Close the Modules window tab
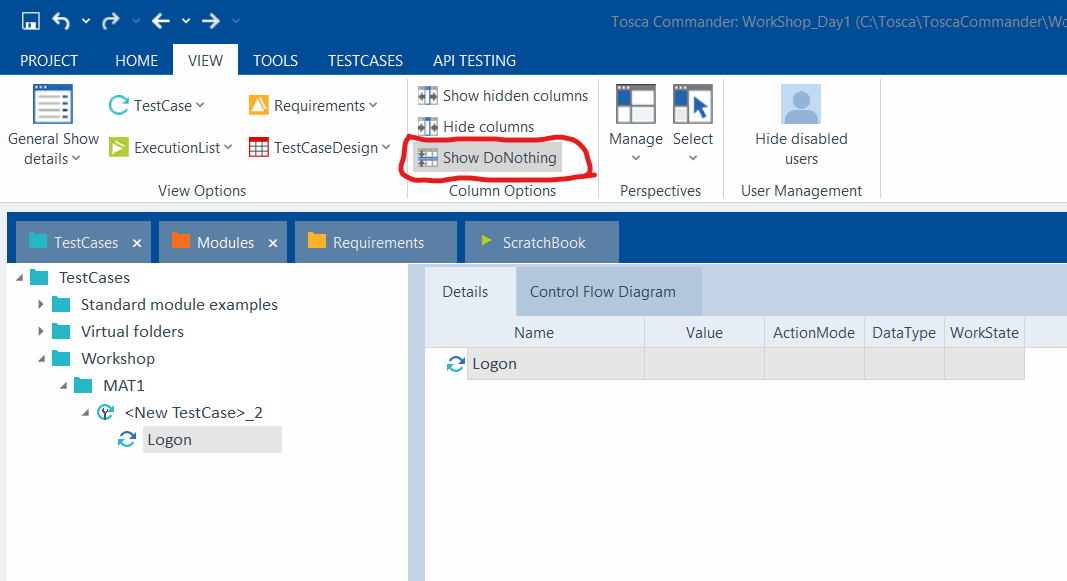This screenshot has width=1067, height=581. pos(273,243)
